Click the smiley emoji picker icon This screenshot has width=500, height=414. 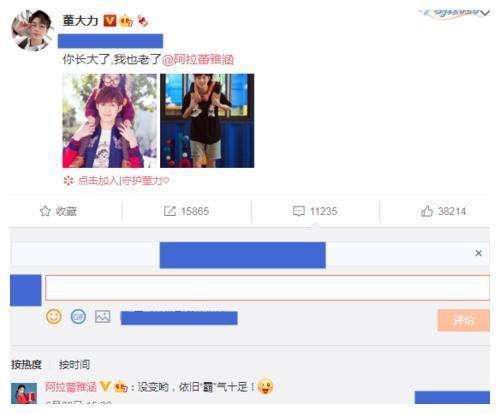click(54, 316)
